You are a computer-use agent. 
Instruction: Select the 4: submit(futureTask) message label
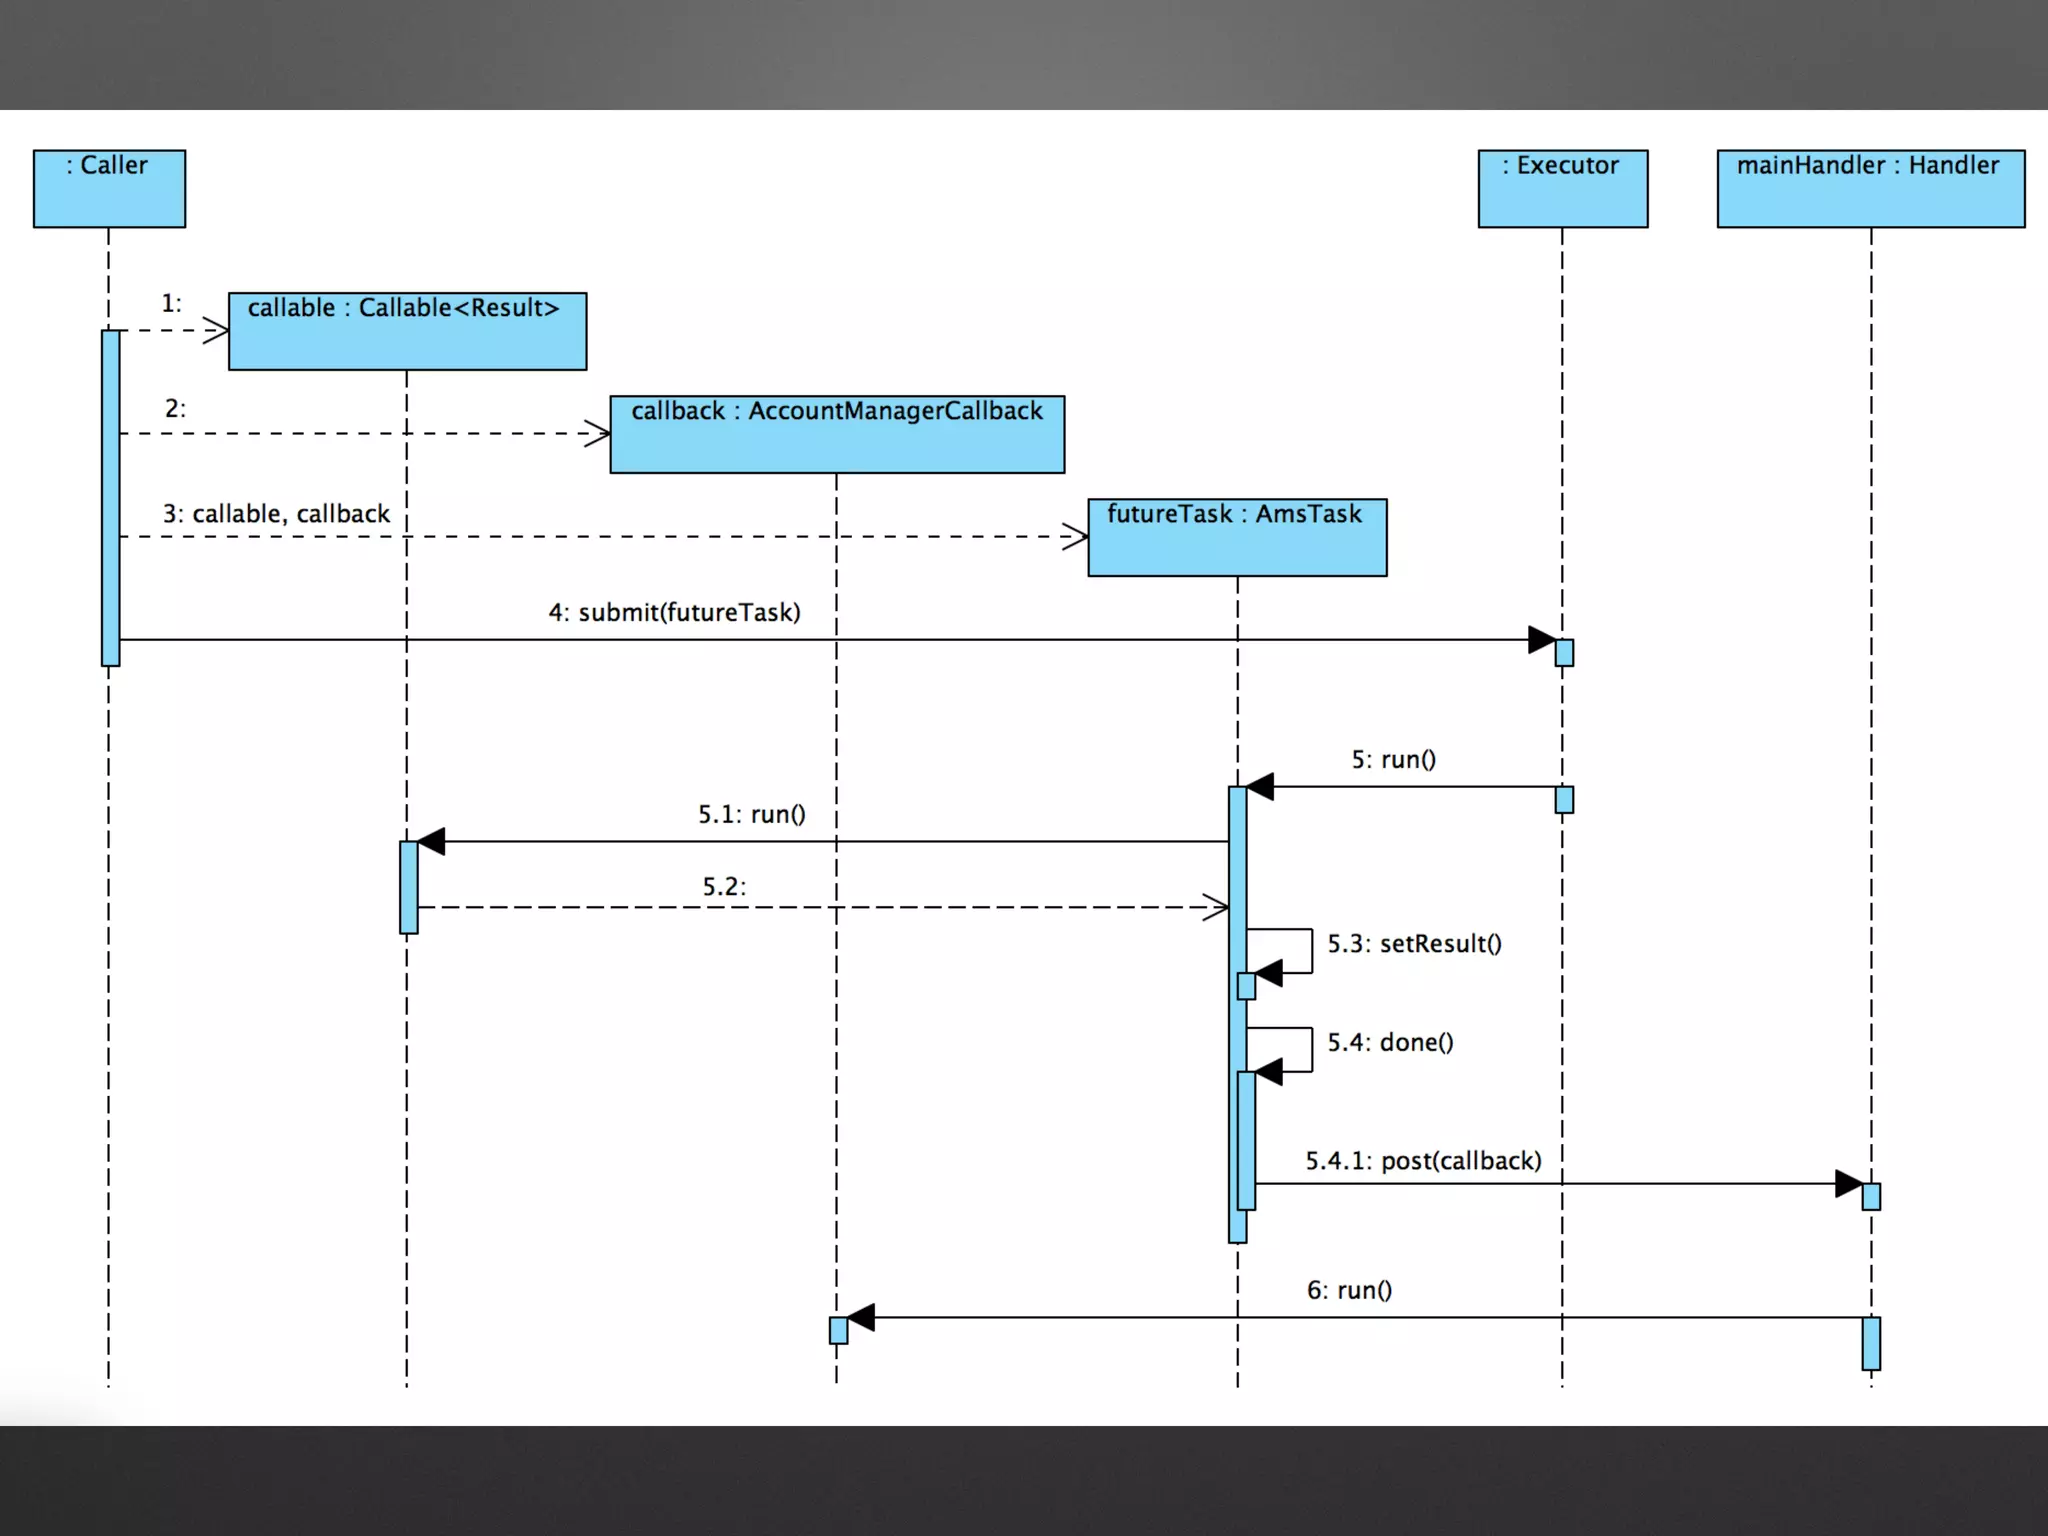(674, 612)
